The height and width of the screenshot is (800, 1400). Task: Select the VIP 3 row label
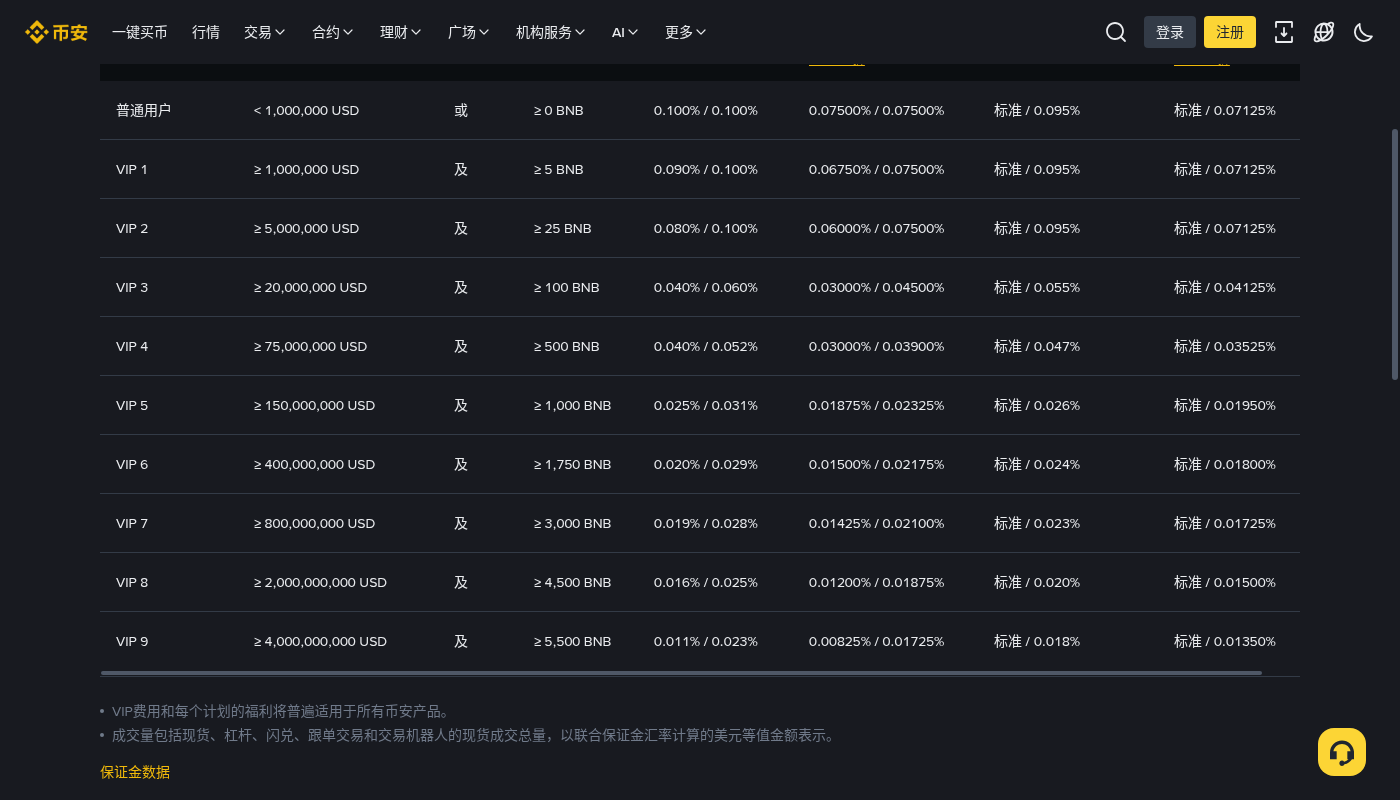(132, 287)
